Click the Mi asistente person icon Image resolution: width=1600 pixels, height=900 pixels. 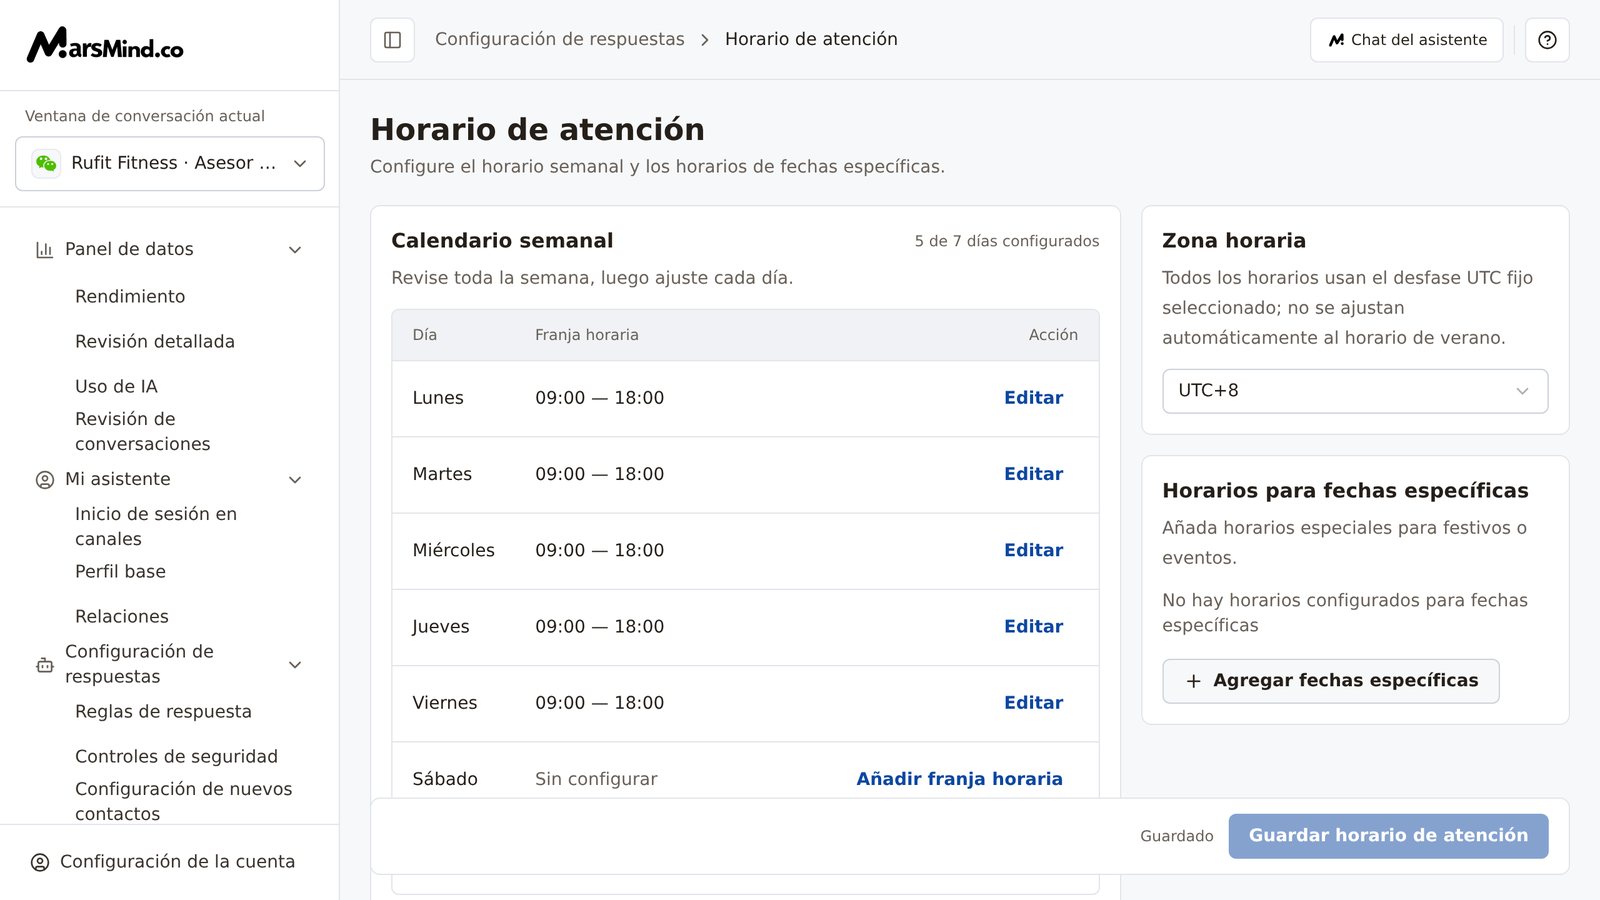(44, 480)
